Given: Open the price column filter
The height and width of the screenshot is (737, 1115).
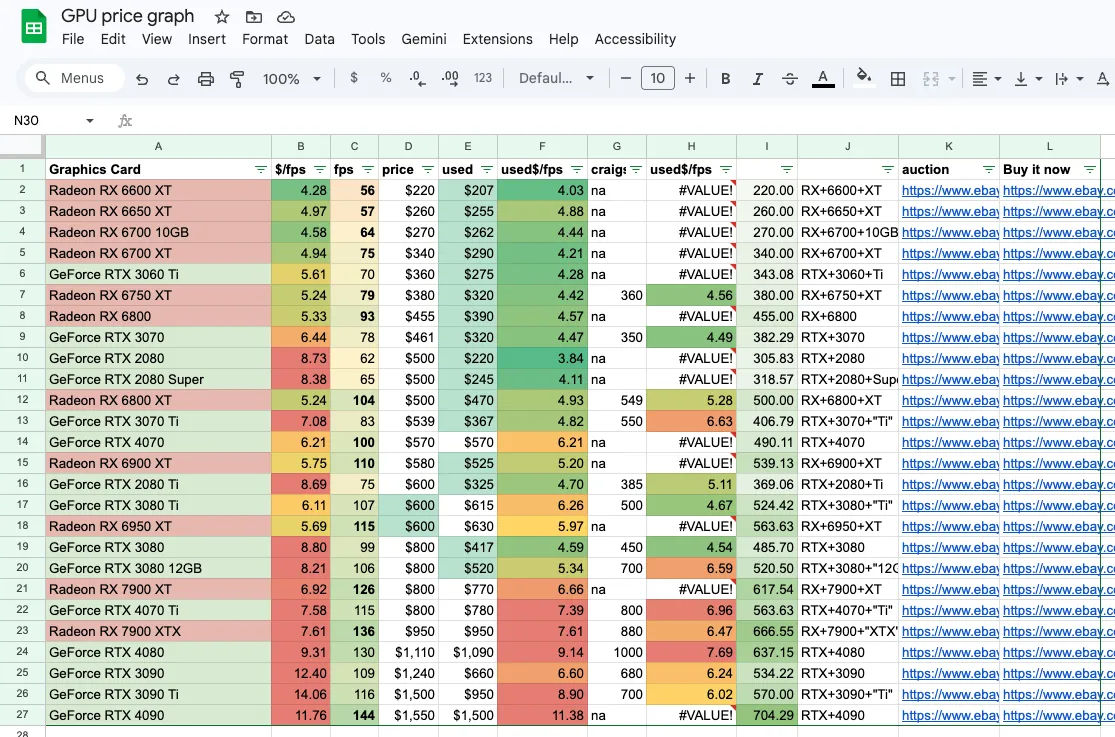Looking at the screenshot, I should [x=427, y=169].
